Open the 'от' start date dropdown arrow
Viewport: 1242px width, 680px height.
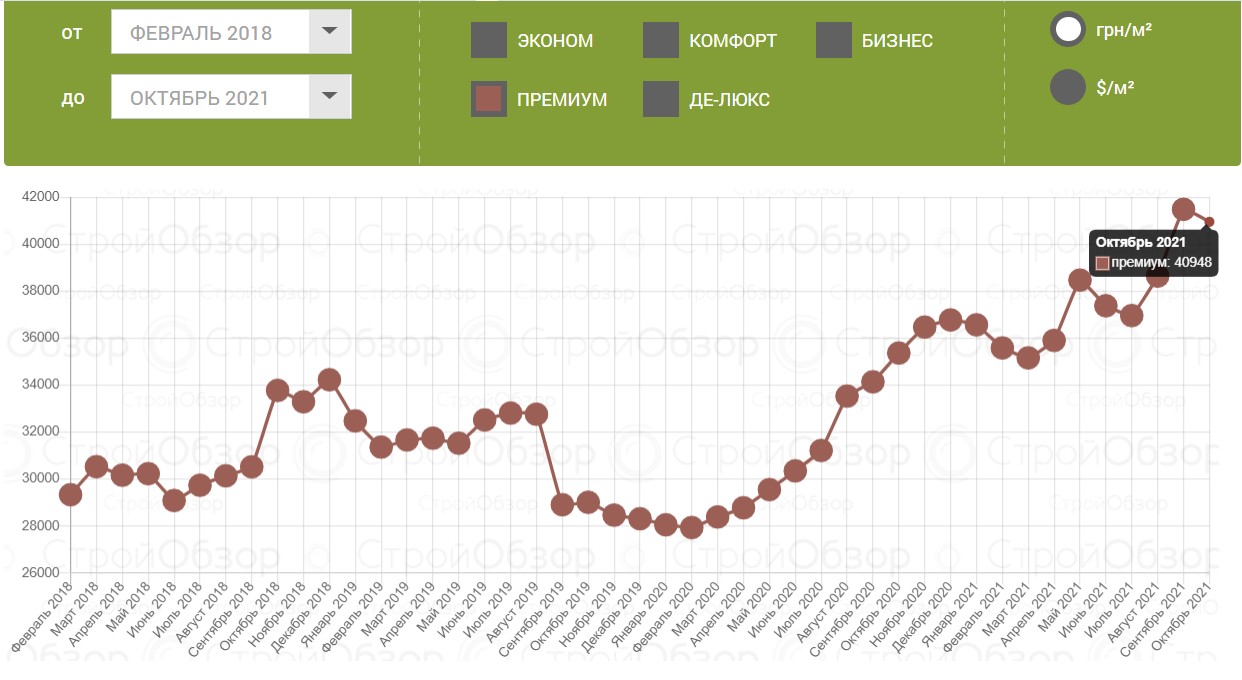click(x=329, y=32)
